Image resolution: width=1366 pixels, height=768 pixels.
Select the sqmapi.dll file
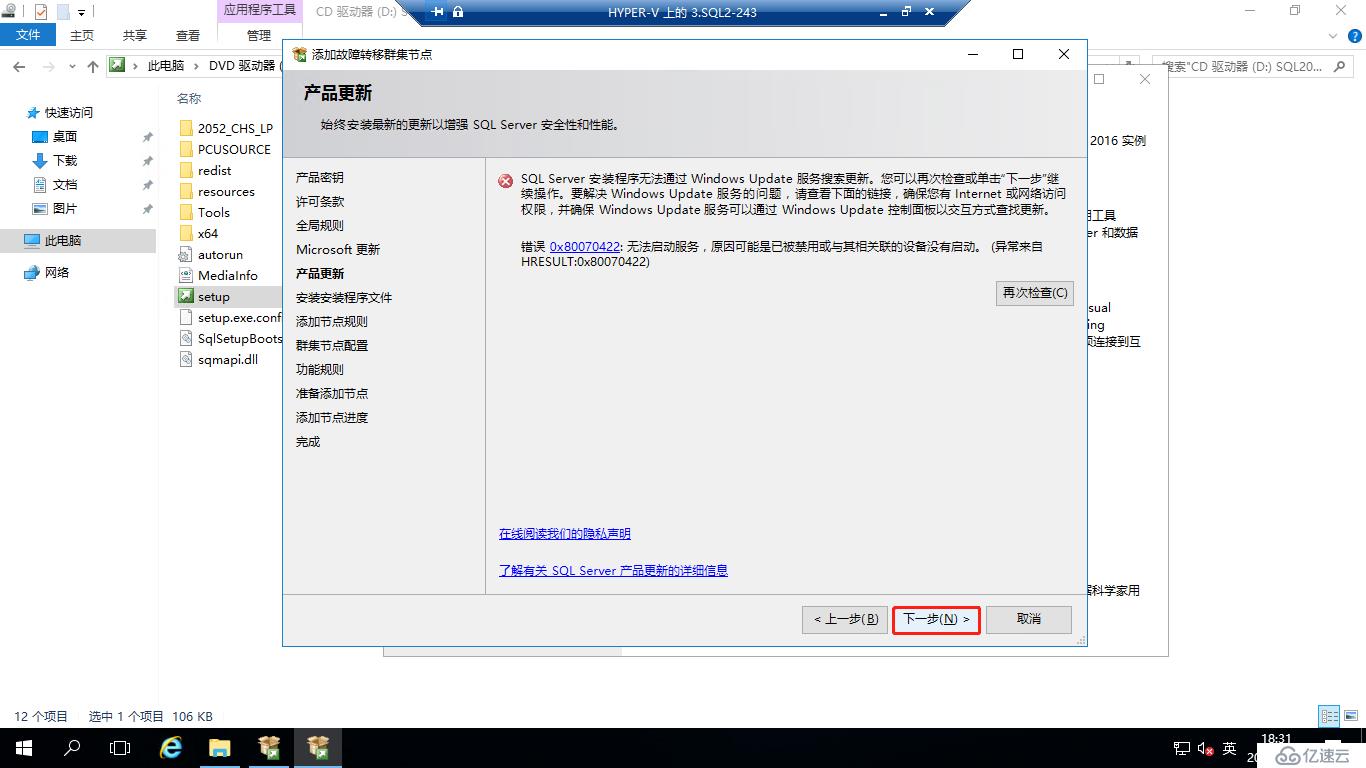tap(227, 359)
